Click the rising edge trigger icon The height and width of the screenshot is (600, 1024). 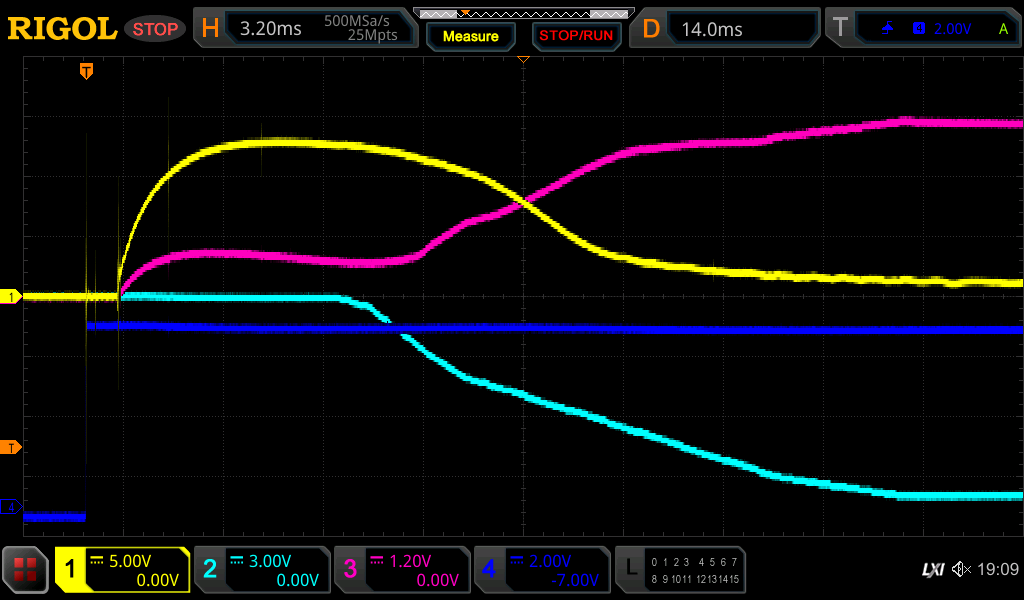tap(887, 29)
